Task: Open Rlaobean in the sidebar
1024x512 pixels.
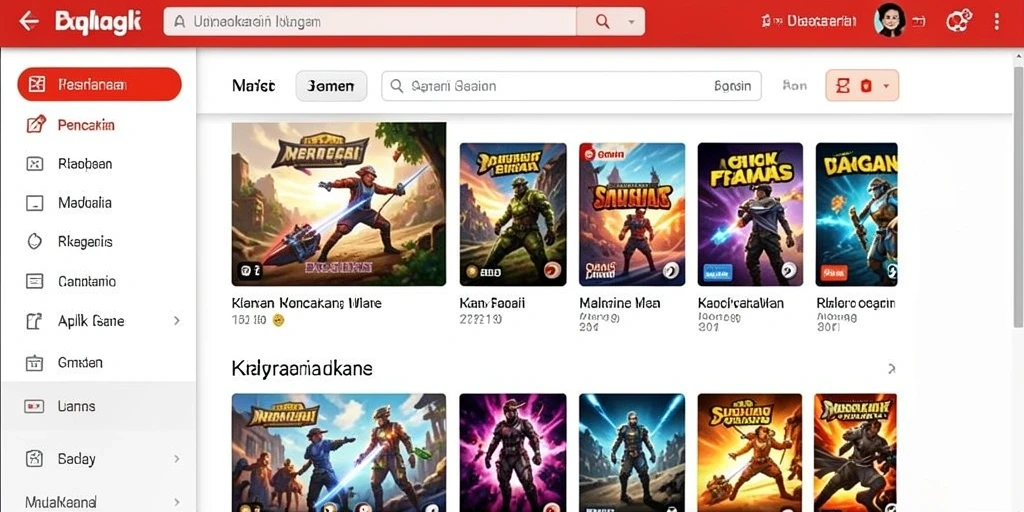Action: [85, 163]
